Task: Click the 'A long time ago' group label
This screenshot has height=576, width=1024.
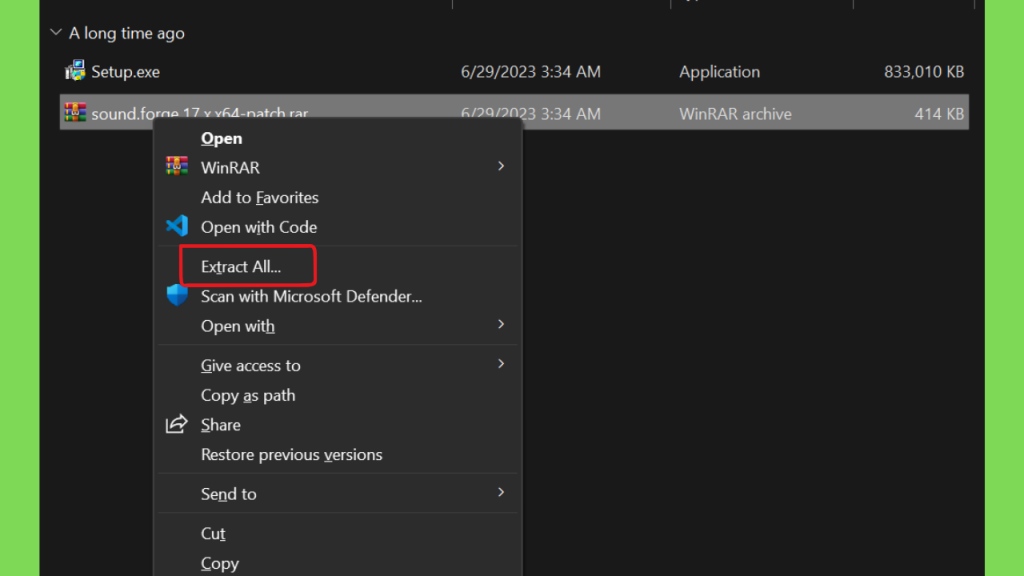Action: (127, 33)
